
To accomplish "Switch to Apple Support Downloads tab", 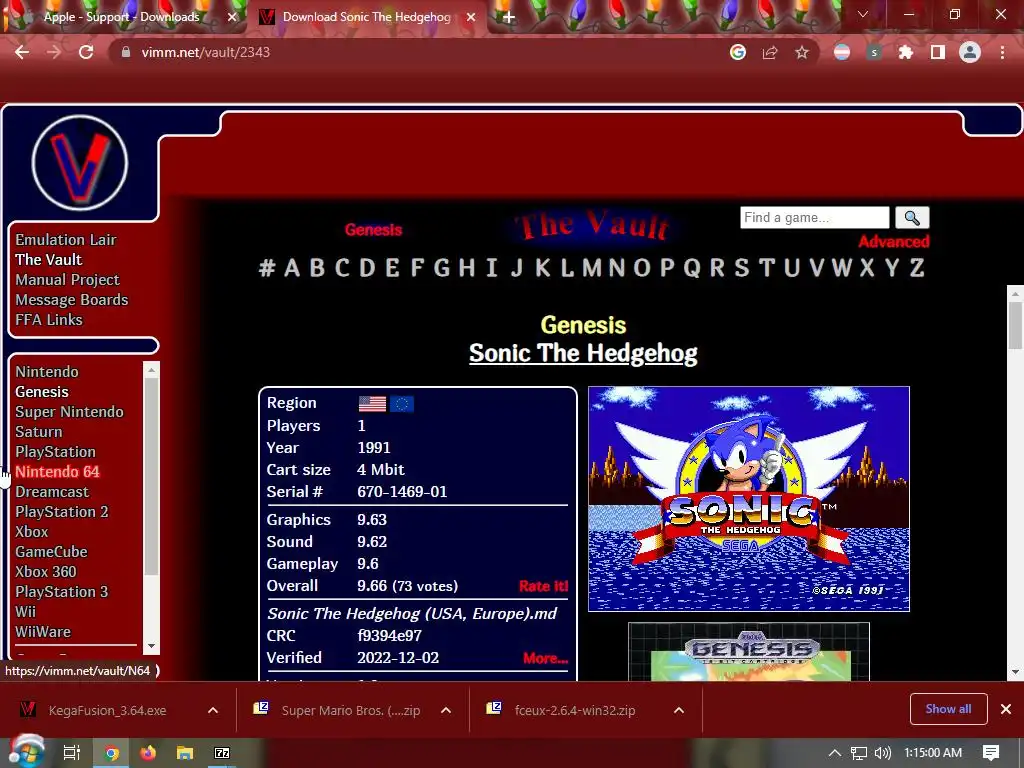I will click(121, 17).
